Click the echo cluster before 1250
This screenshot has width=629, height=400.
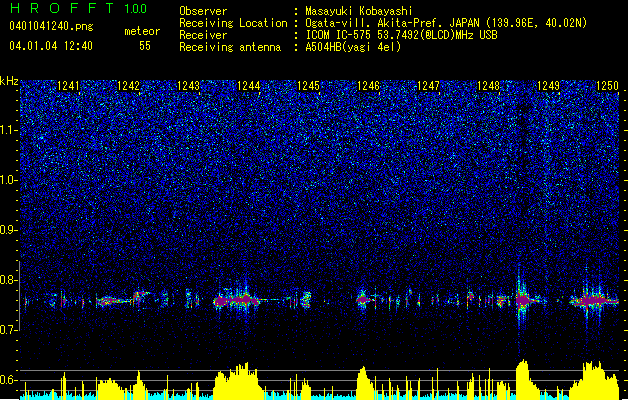coord(594,301)
